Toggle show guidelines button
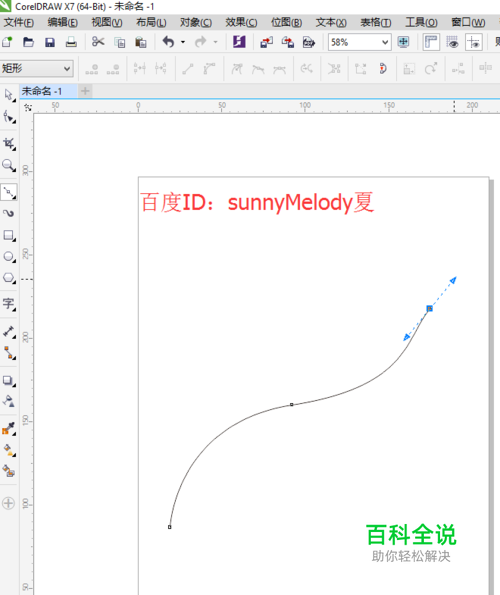This screenshot has height=595, width=500. click(x=473, y=42)
